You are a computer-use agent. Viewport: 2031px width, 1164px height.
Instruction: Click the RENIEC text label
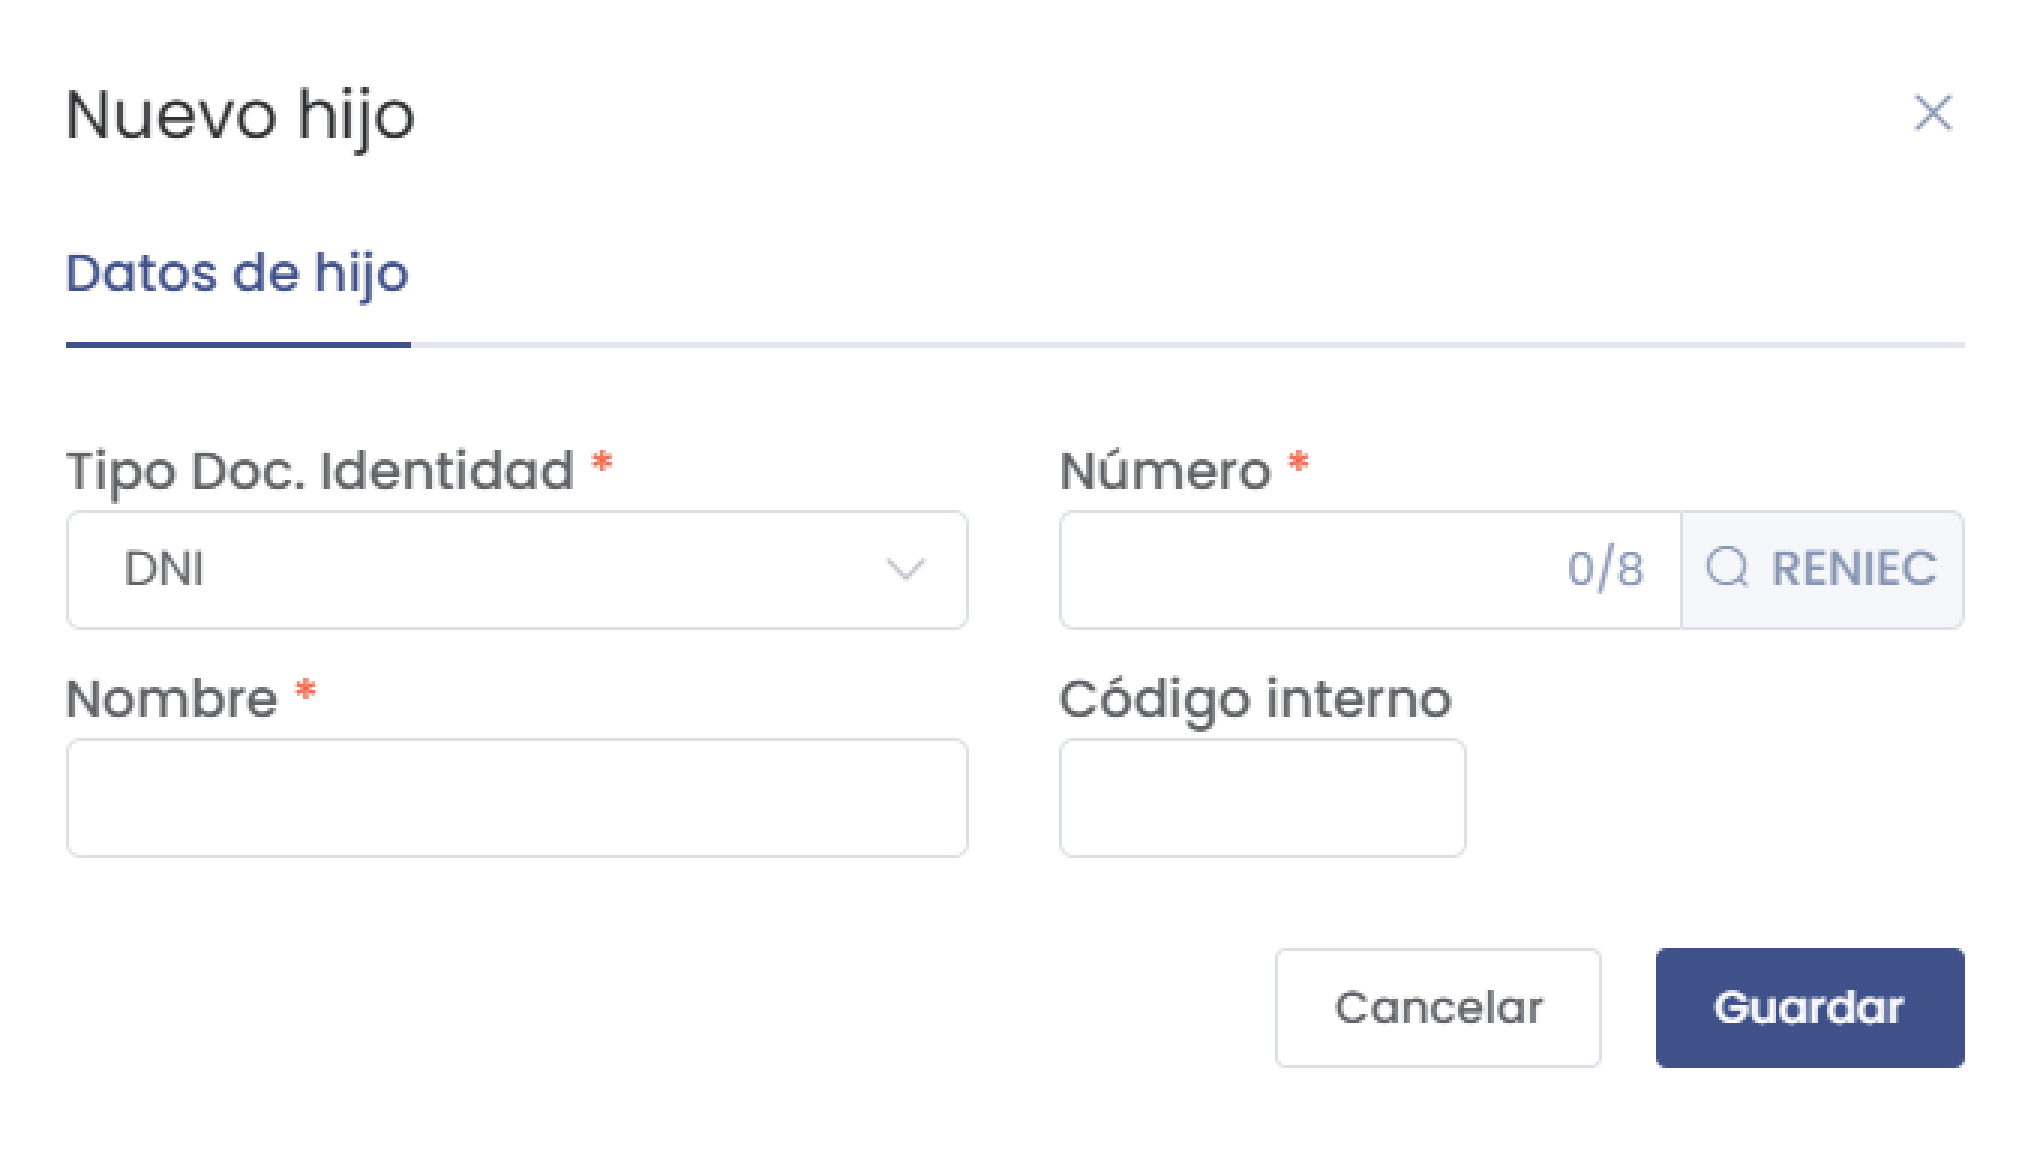tap(1855, 569)
